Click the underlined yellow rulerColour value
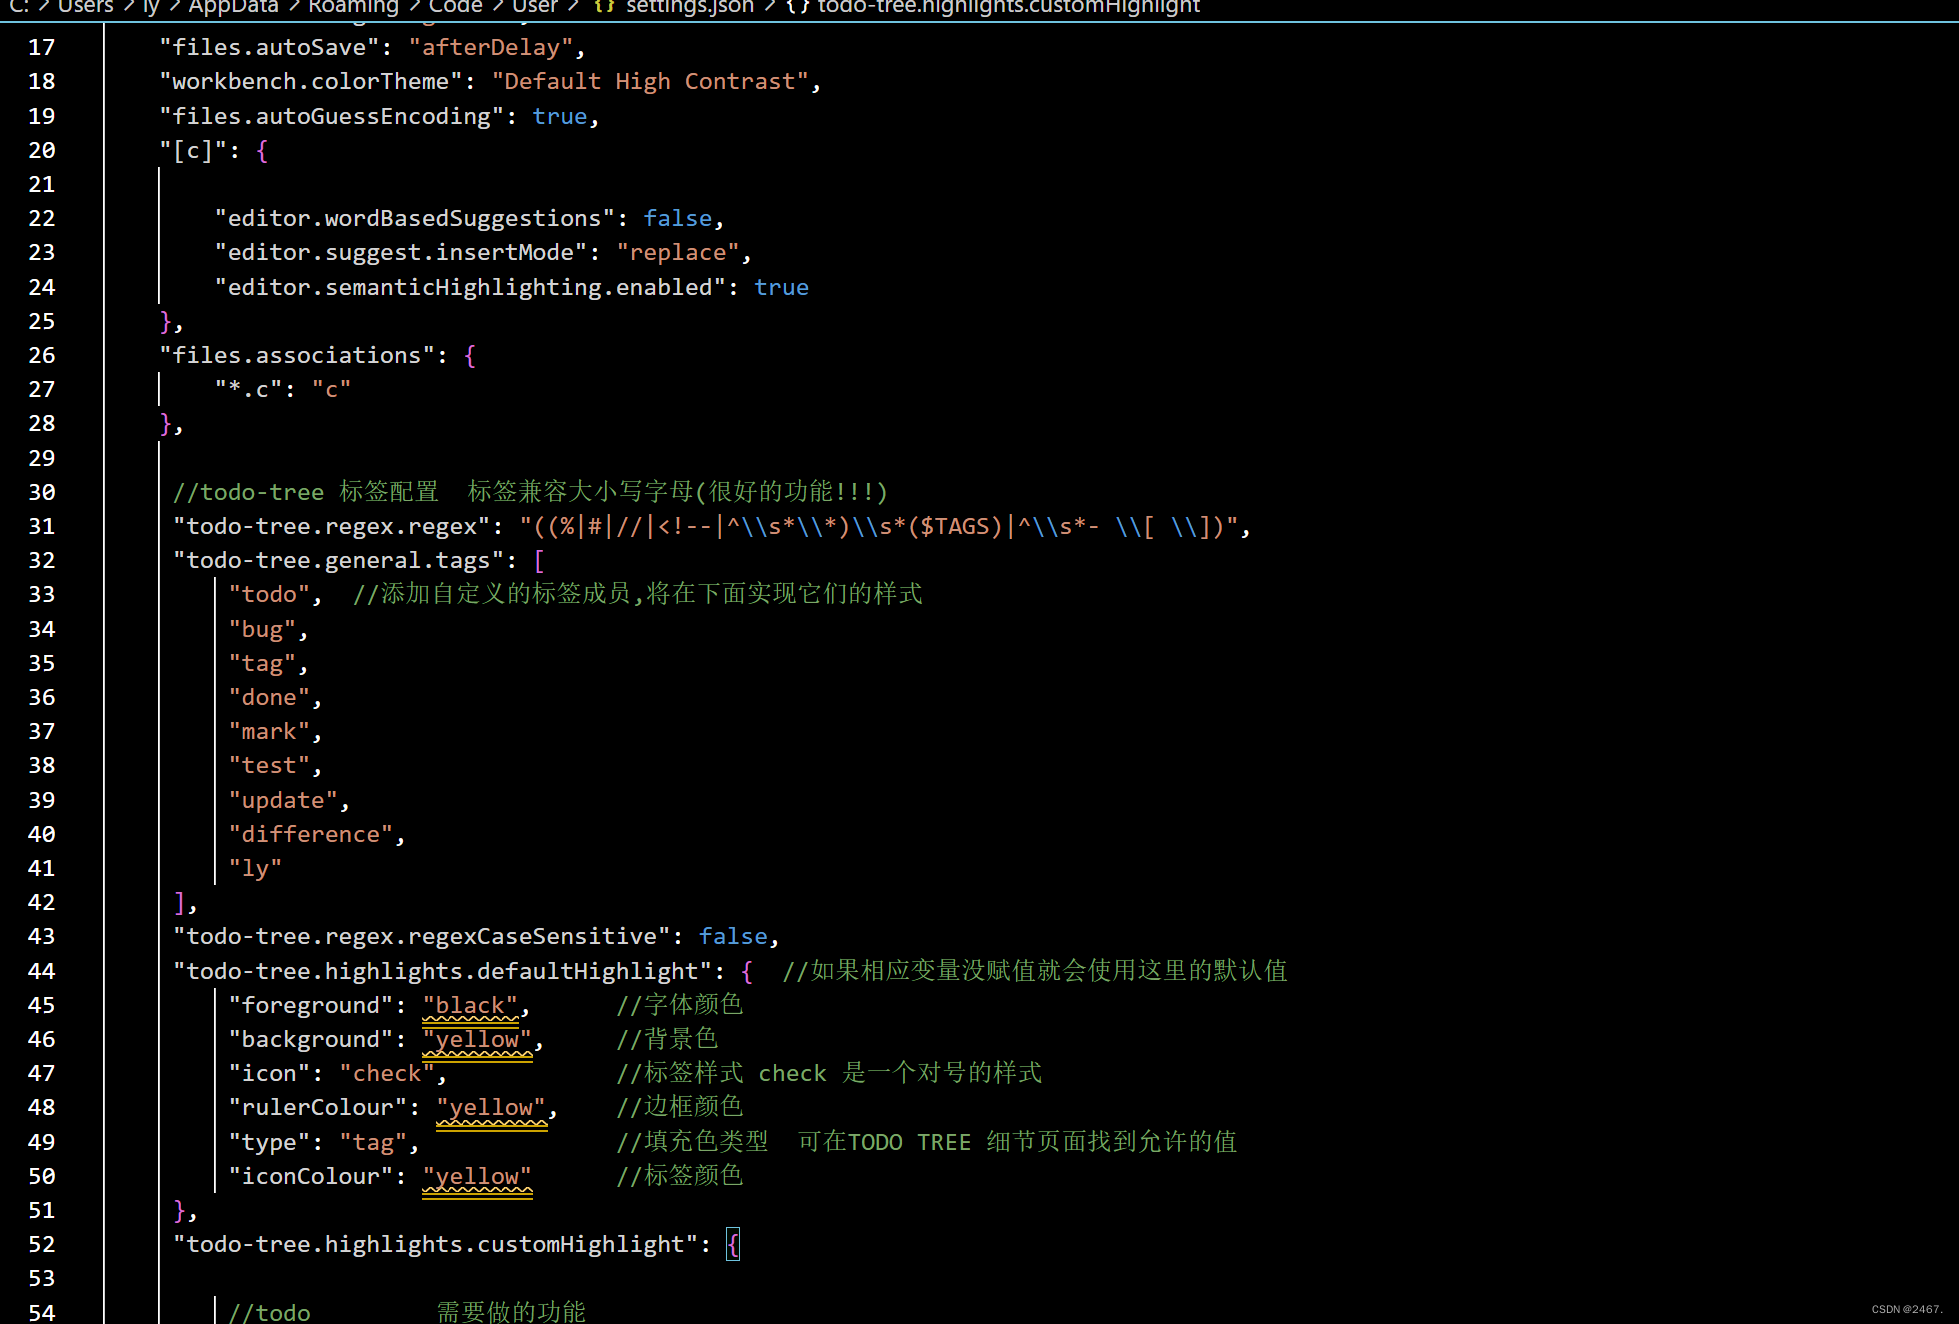The image size is (1959, 1324). click(491, 1107)
